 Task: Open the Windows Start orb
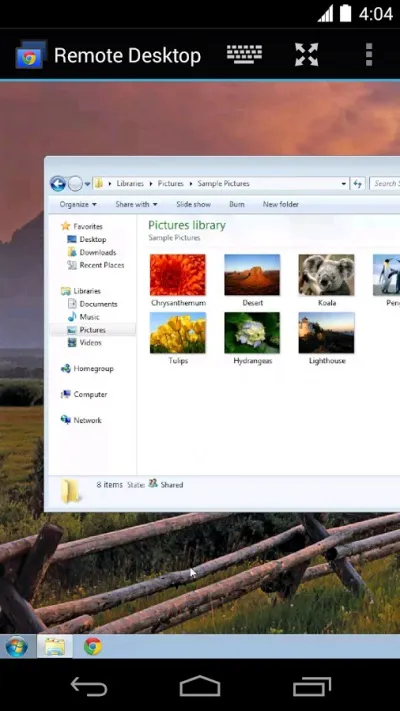pos(17,647)
